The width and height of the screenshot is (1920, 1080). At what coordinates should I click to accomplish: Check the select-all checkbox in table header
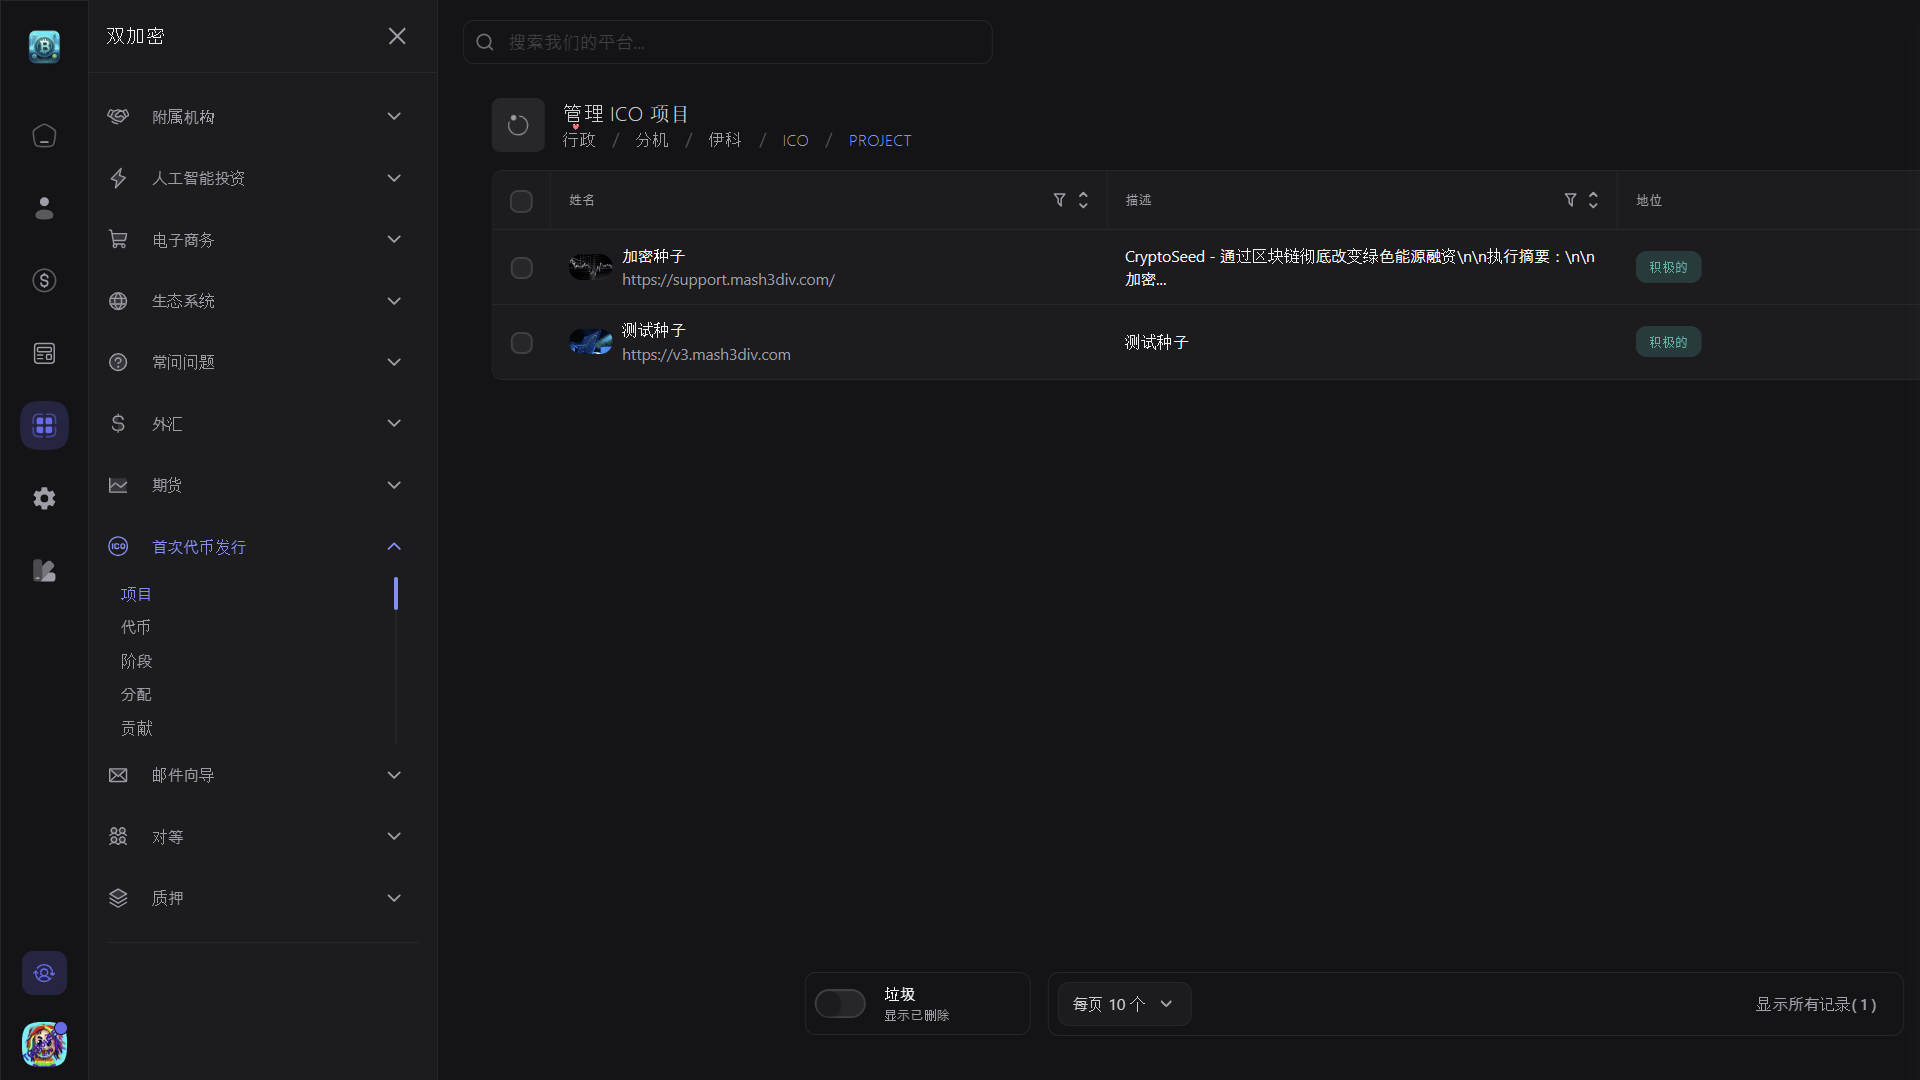(521, 201)
